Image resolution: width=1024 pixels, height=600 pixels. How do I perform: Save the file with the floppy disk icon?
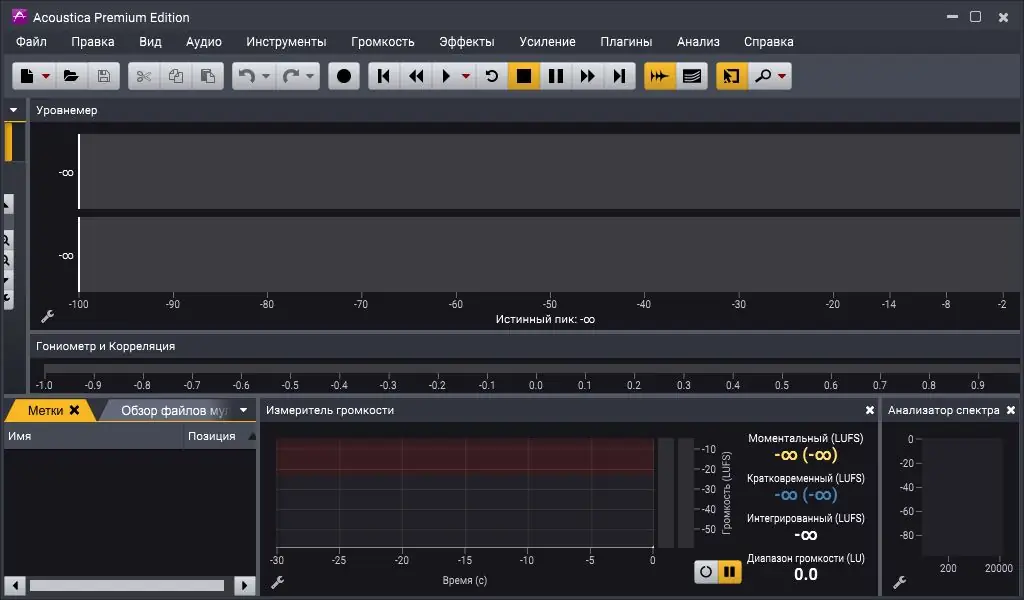103,76
